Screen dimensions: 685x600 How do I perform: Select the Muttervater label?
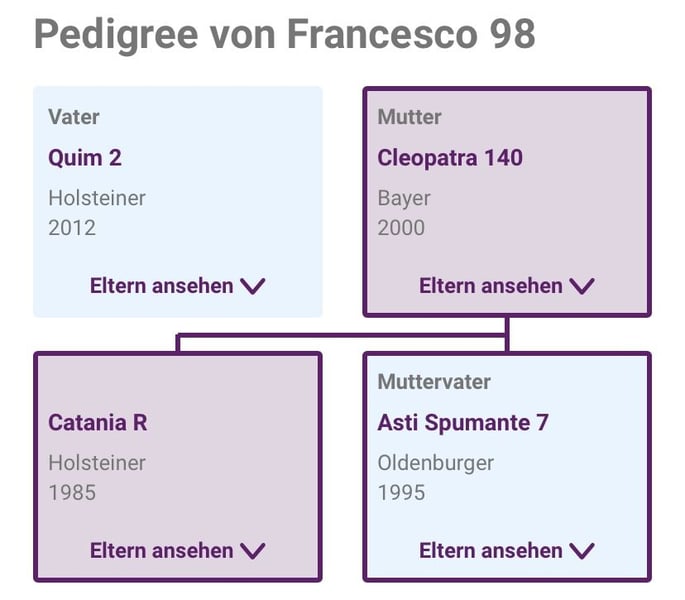coord(434,382)
